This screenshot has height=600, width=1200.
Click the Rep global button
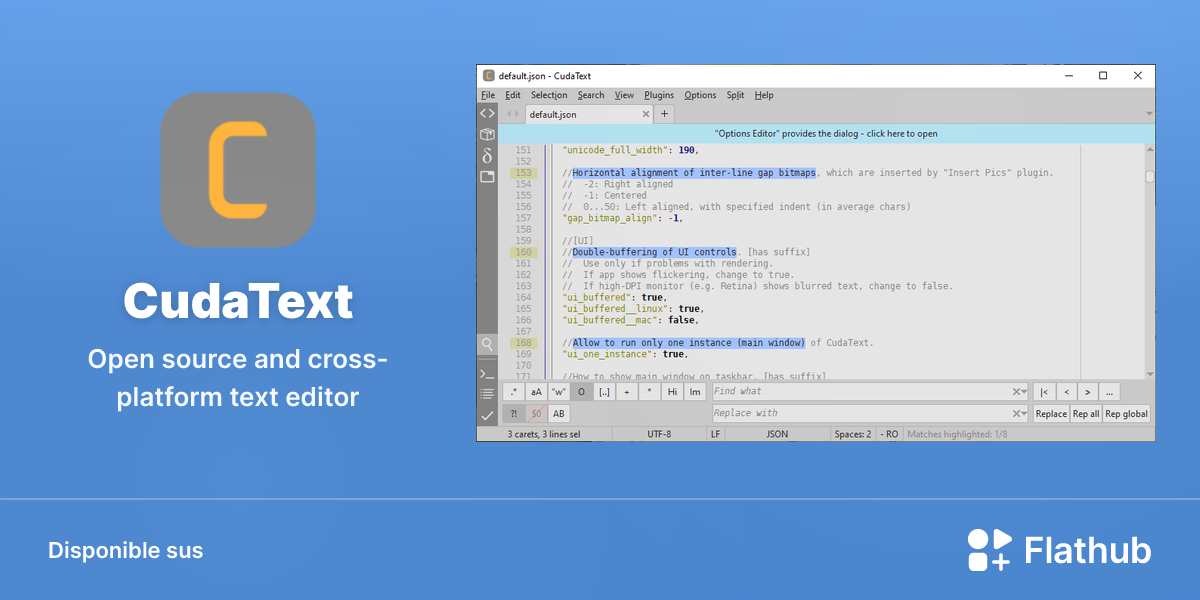tap(1127, 413)
